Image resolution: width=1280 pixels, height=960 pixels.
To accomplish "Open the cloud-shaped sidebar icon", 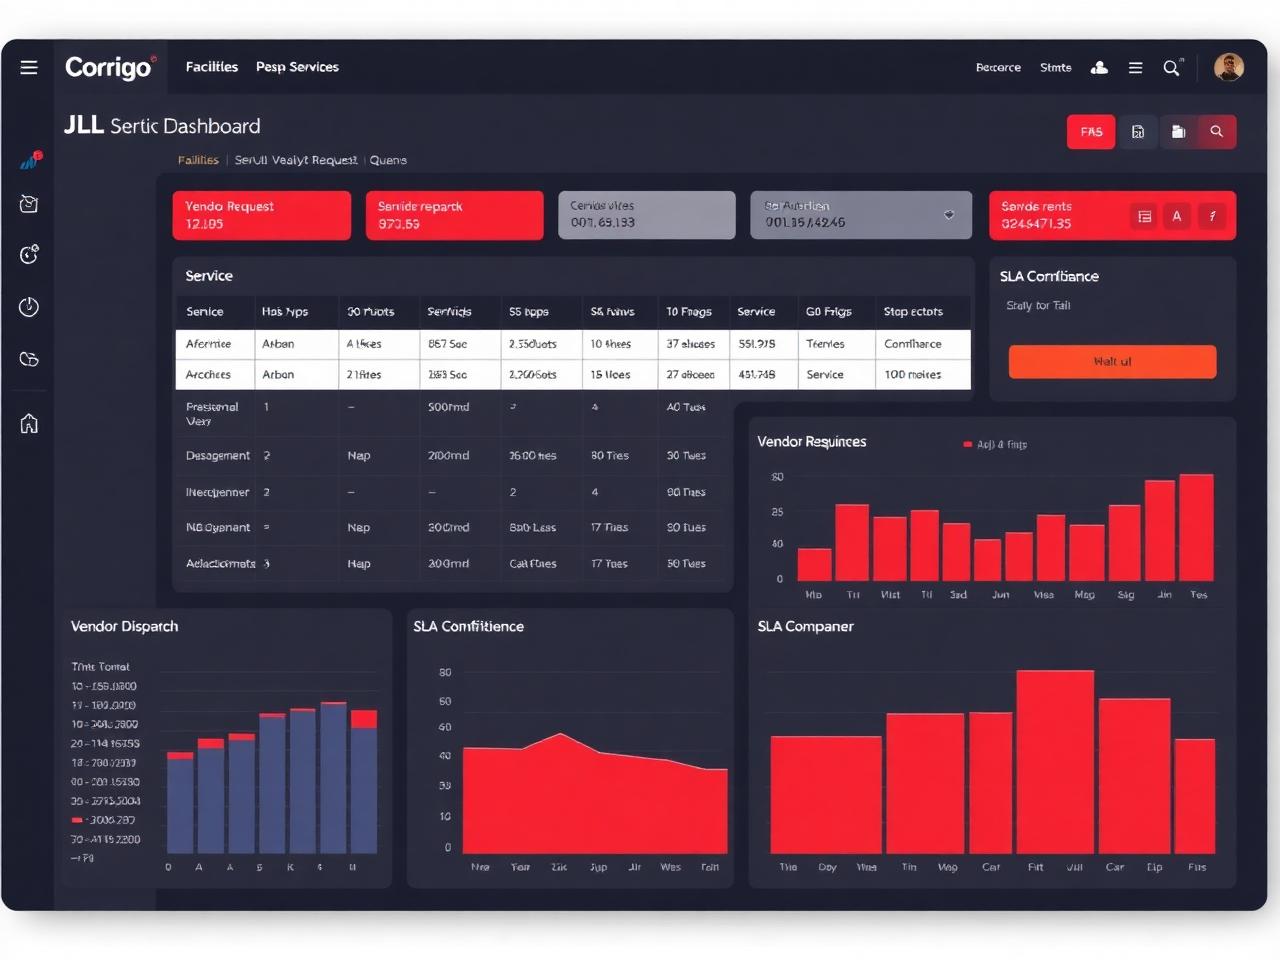I will tap(29, 359).
